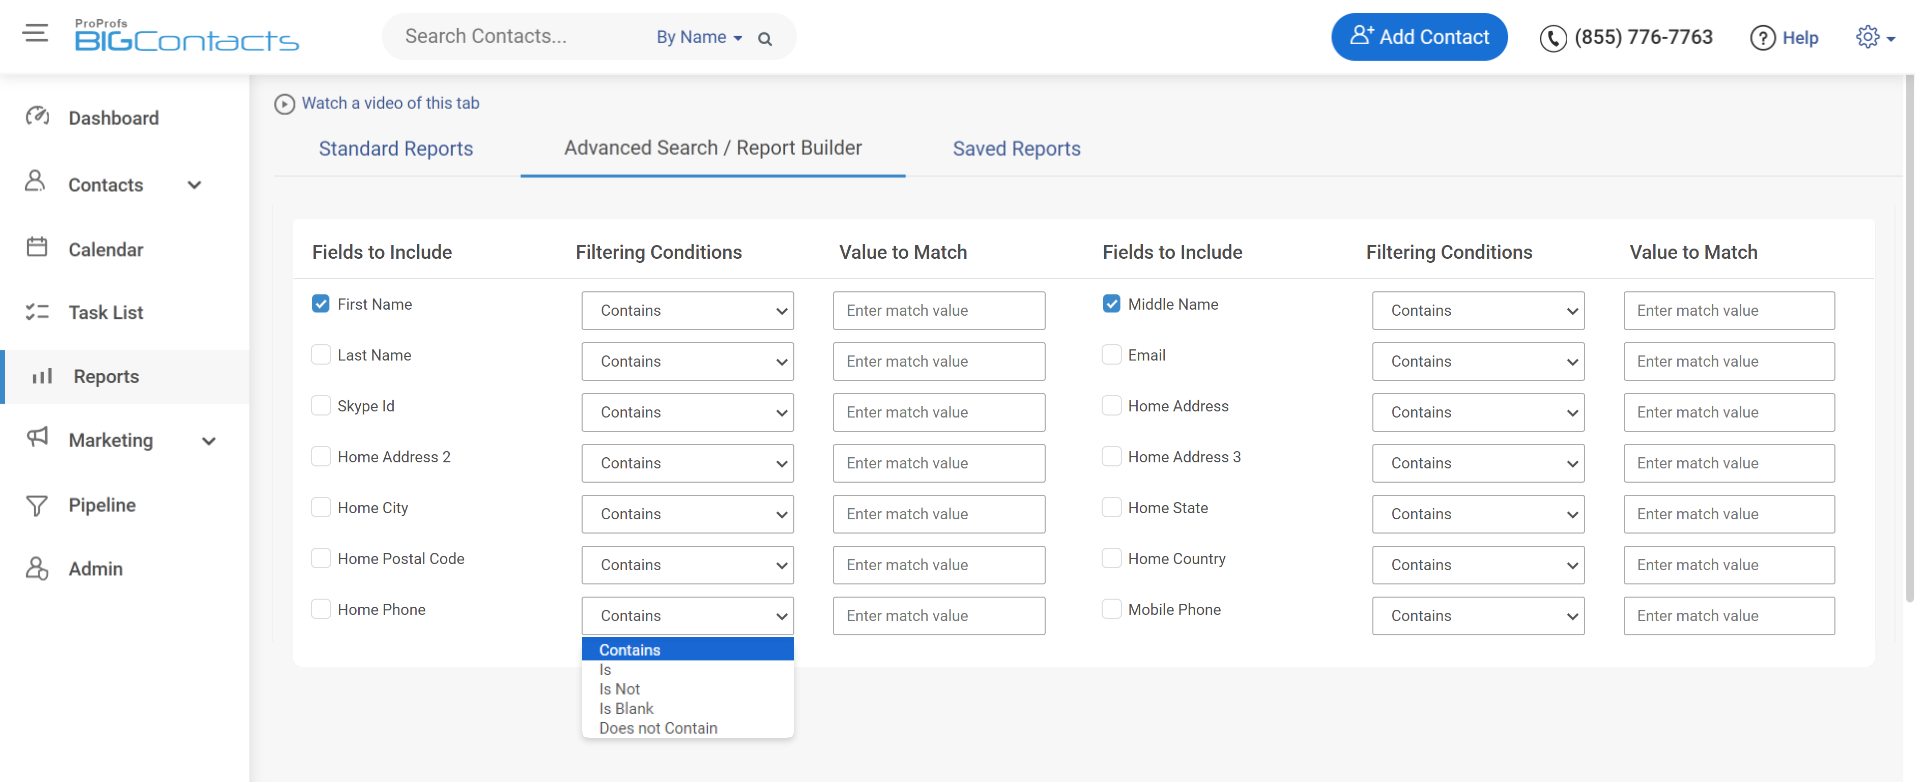
Task: Check the Mobile Phone checkbox
Action: [1111, 609]
